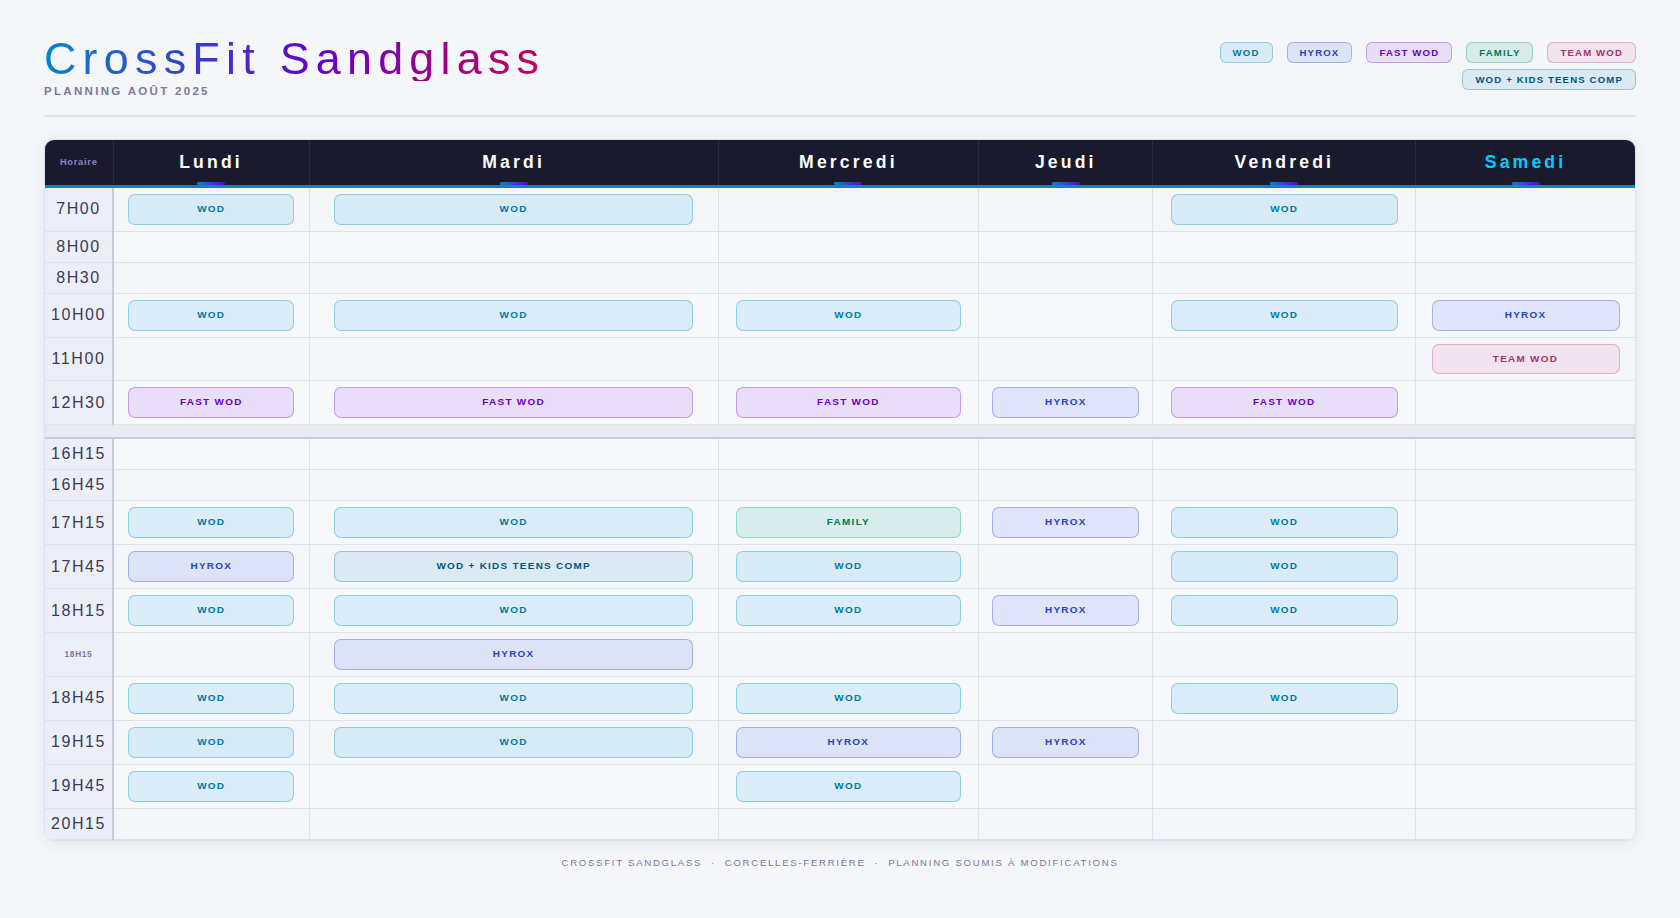The image size is (1680, 918).
Task: Open Mardi 19H15 WOD class
Action: tap(513, 743)
